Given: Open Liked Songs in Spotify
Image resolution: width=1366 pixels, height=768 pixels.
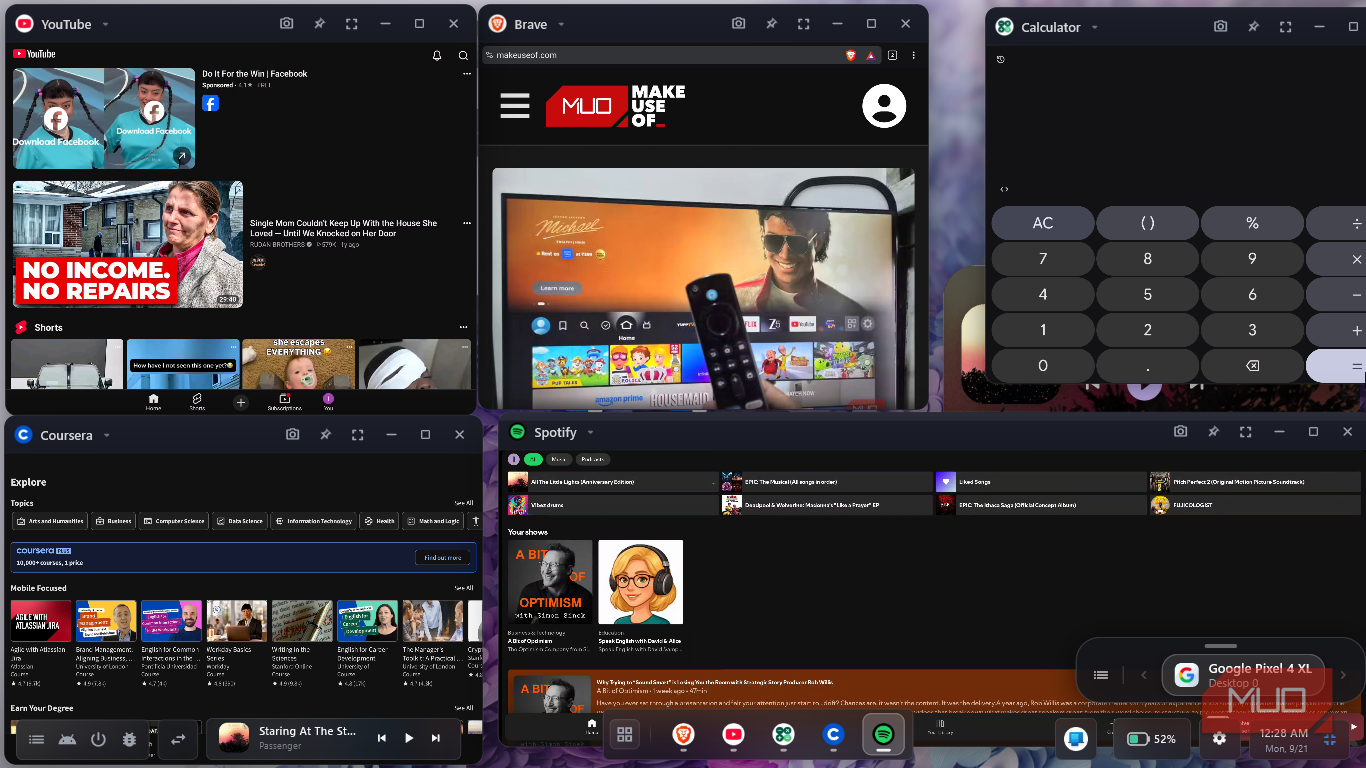Looking at the screenshot, I should pos(1040,481).
